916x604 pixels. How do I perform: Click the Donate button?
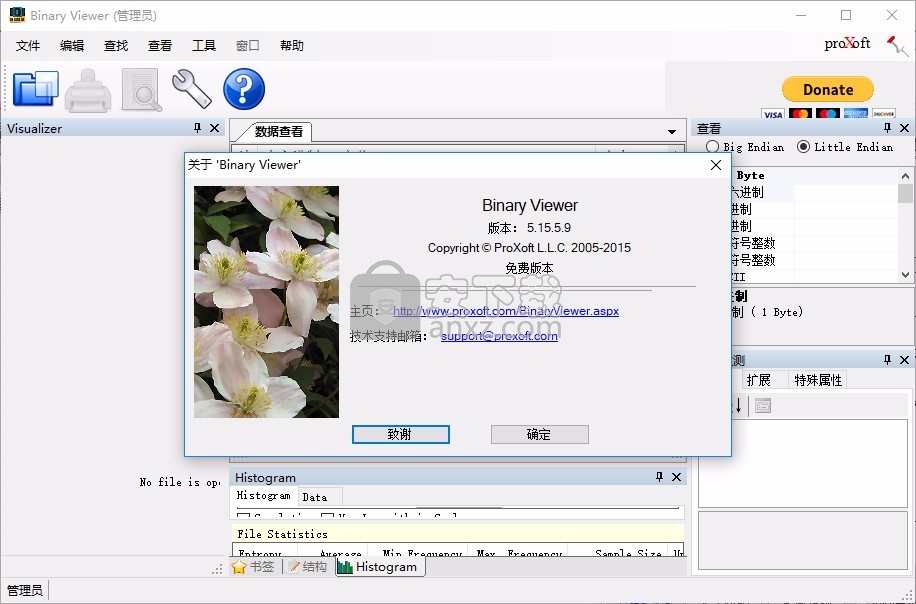click(828, 89)
